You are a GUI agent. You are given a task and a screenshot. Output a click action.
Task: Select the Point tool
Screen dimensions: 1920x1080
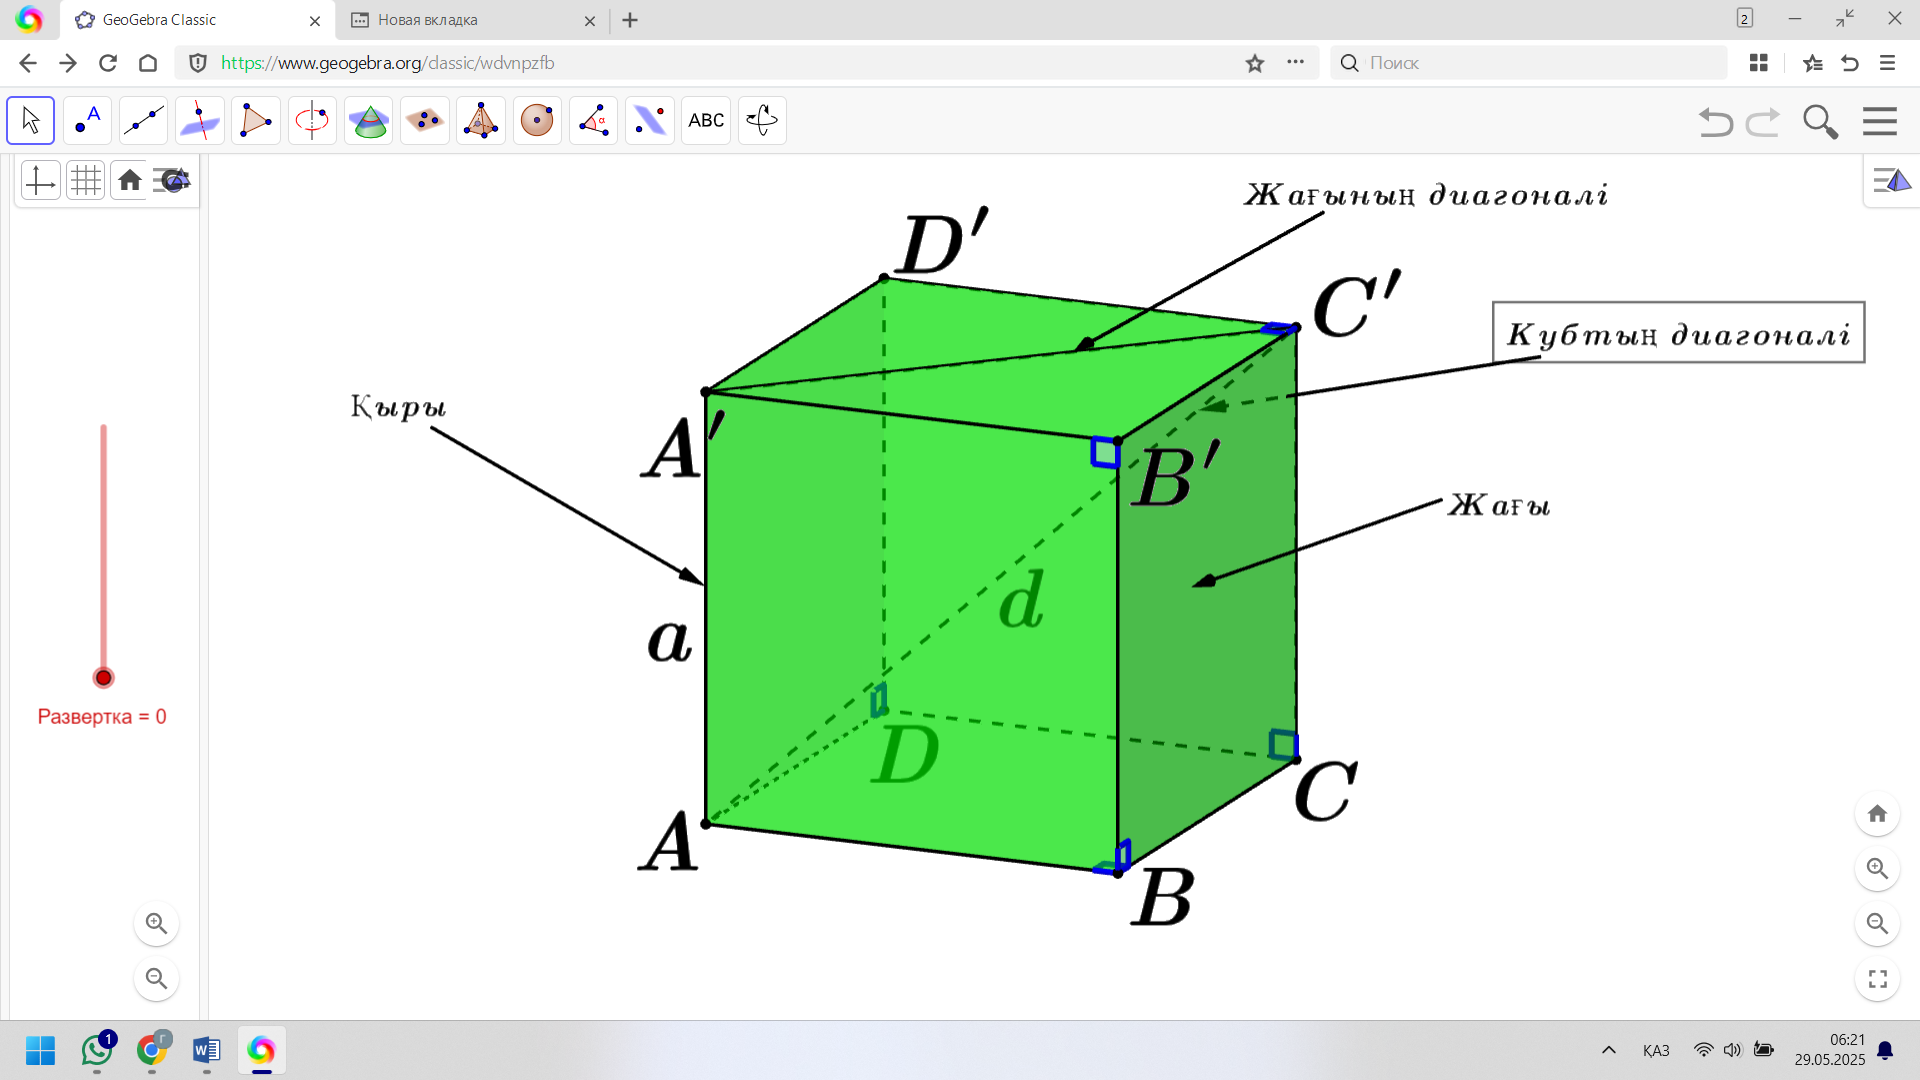point(87,121)
